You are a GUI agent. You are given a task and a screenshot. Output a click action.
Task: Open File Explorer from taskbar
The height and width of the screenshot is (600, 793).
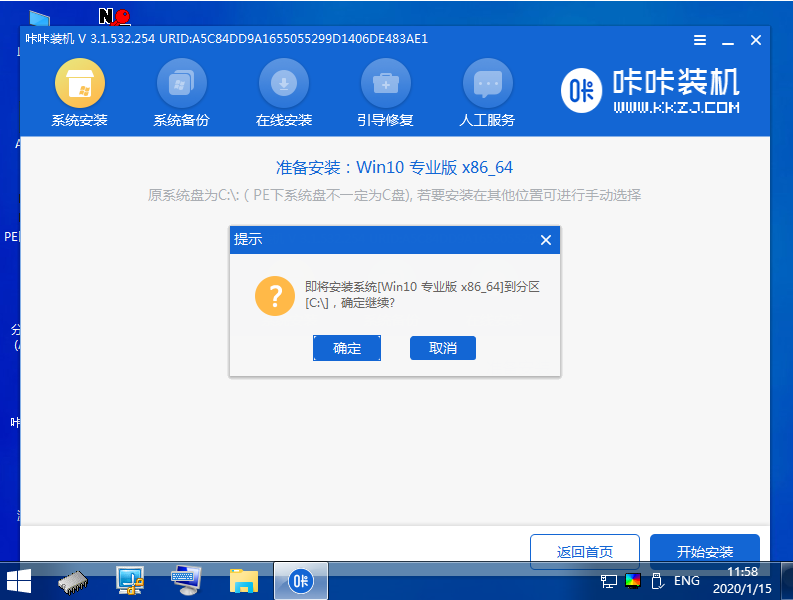coord(243,580)
